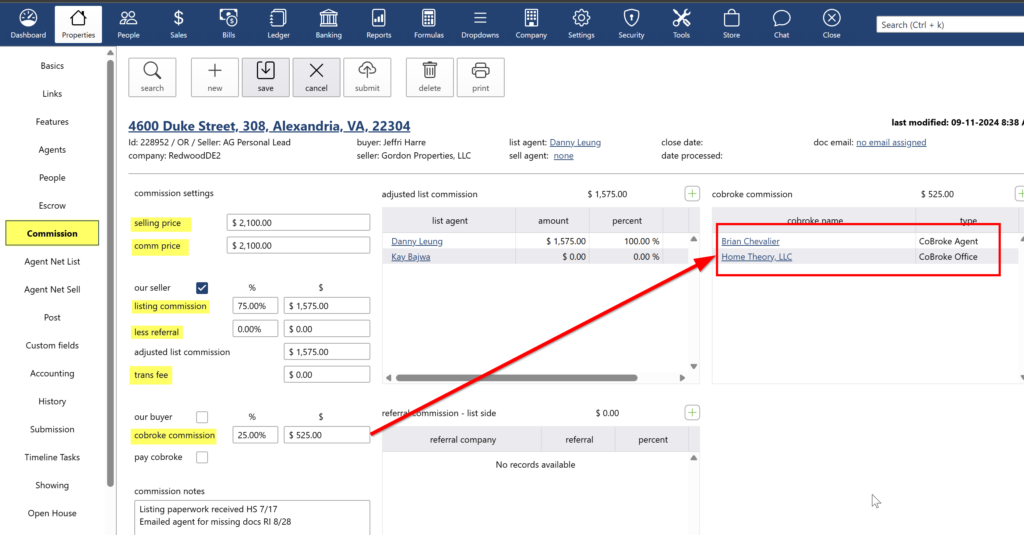
Task: Enable the pay cobroke checkbox
Action: (x=202, y=457)
